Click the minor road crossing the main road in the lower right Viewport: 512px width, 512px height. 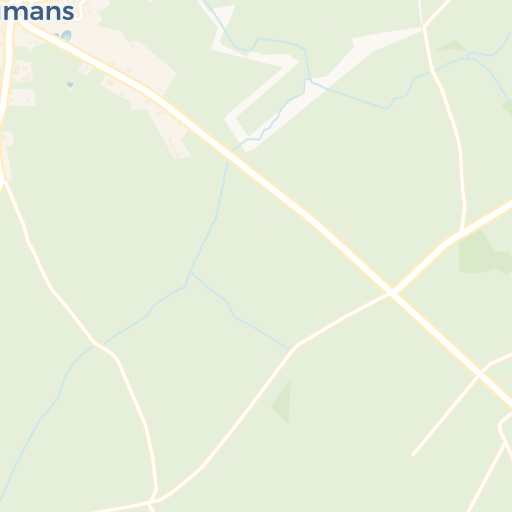479,375
